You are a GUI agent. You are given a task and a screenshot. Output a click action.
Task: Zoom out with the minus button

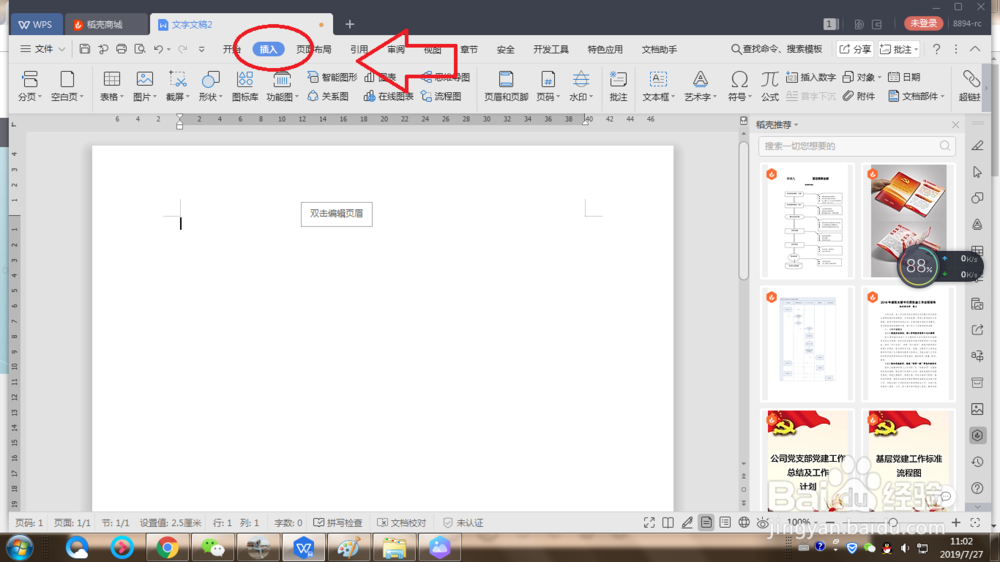[829, 522]
